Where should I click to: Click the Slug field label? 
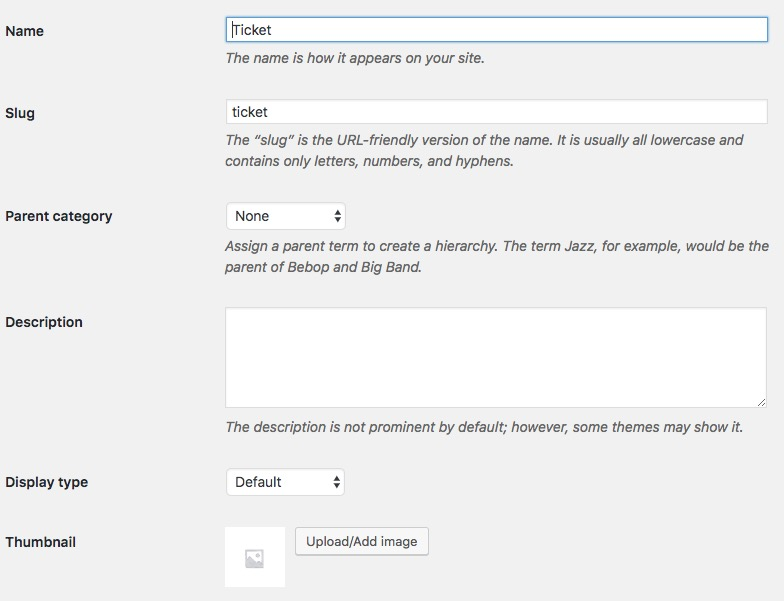click(20, 113)
